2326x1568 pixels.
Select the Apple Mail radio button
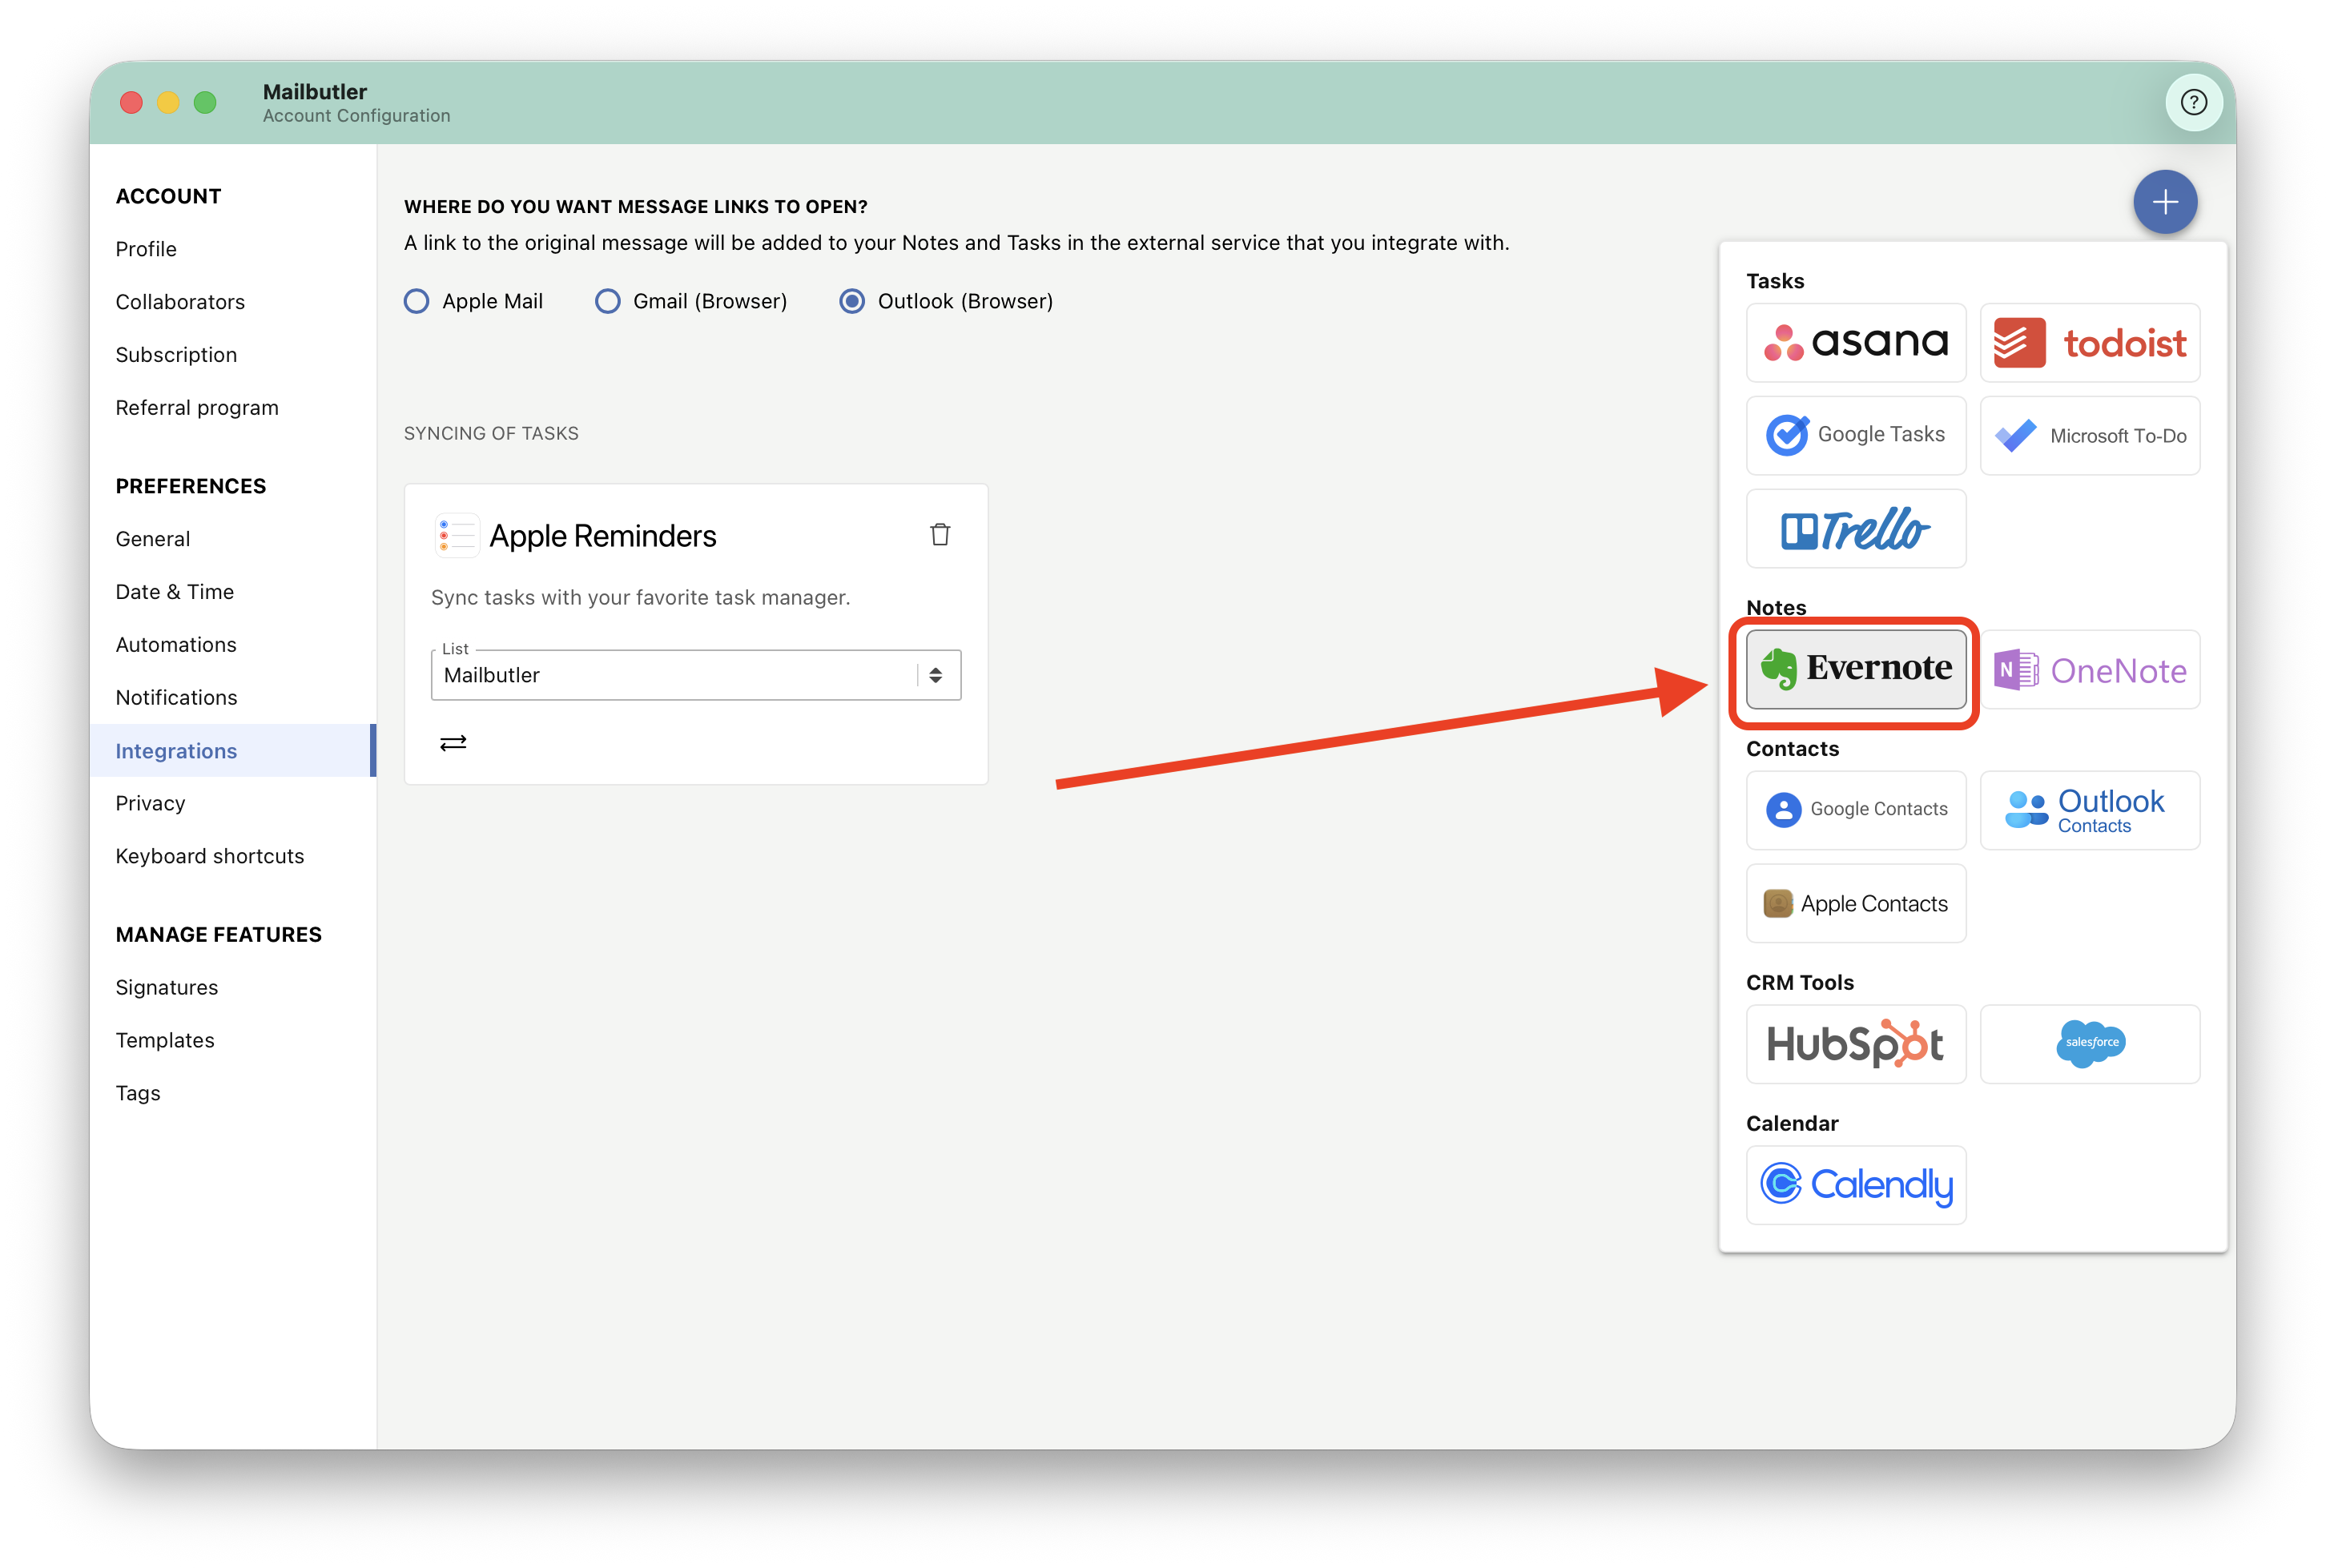(x=416, y=301)
